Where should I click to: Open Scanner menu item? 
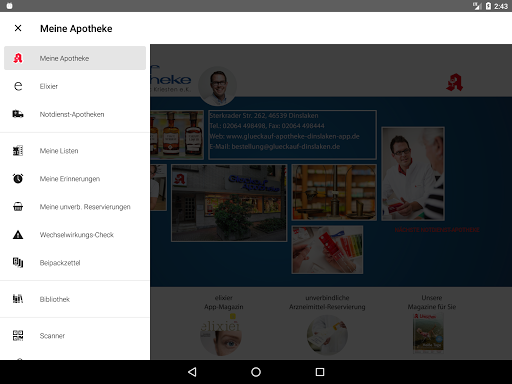point(75,335)
